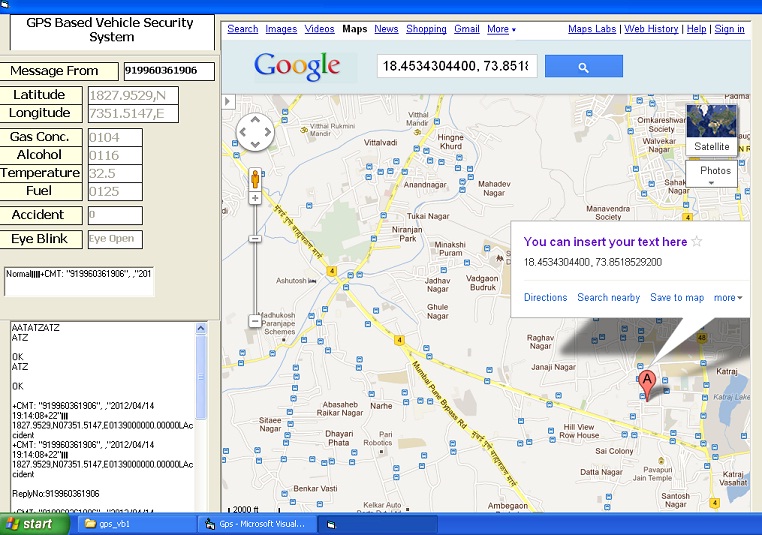Star the location in the info bubble
This screenshot has width=762, height=535.
(697, 242)
